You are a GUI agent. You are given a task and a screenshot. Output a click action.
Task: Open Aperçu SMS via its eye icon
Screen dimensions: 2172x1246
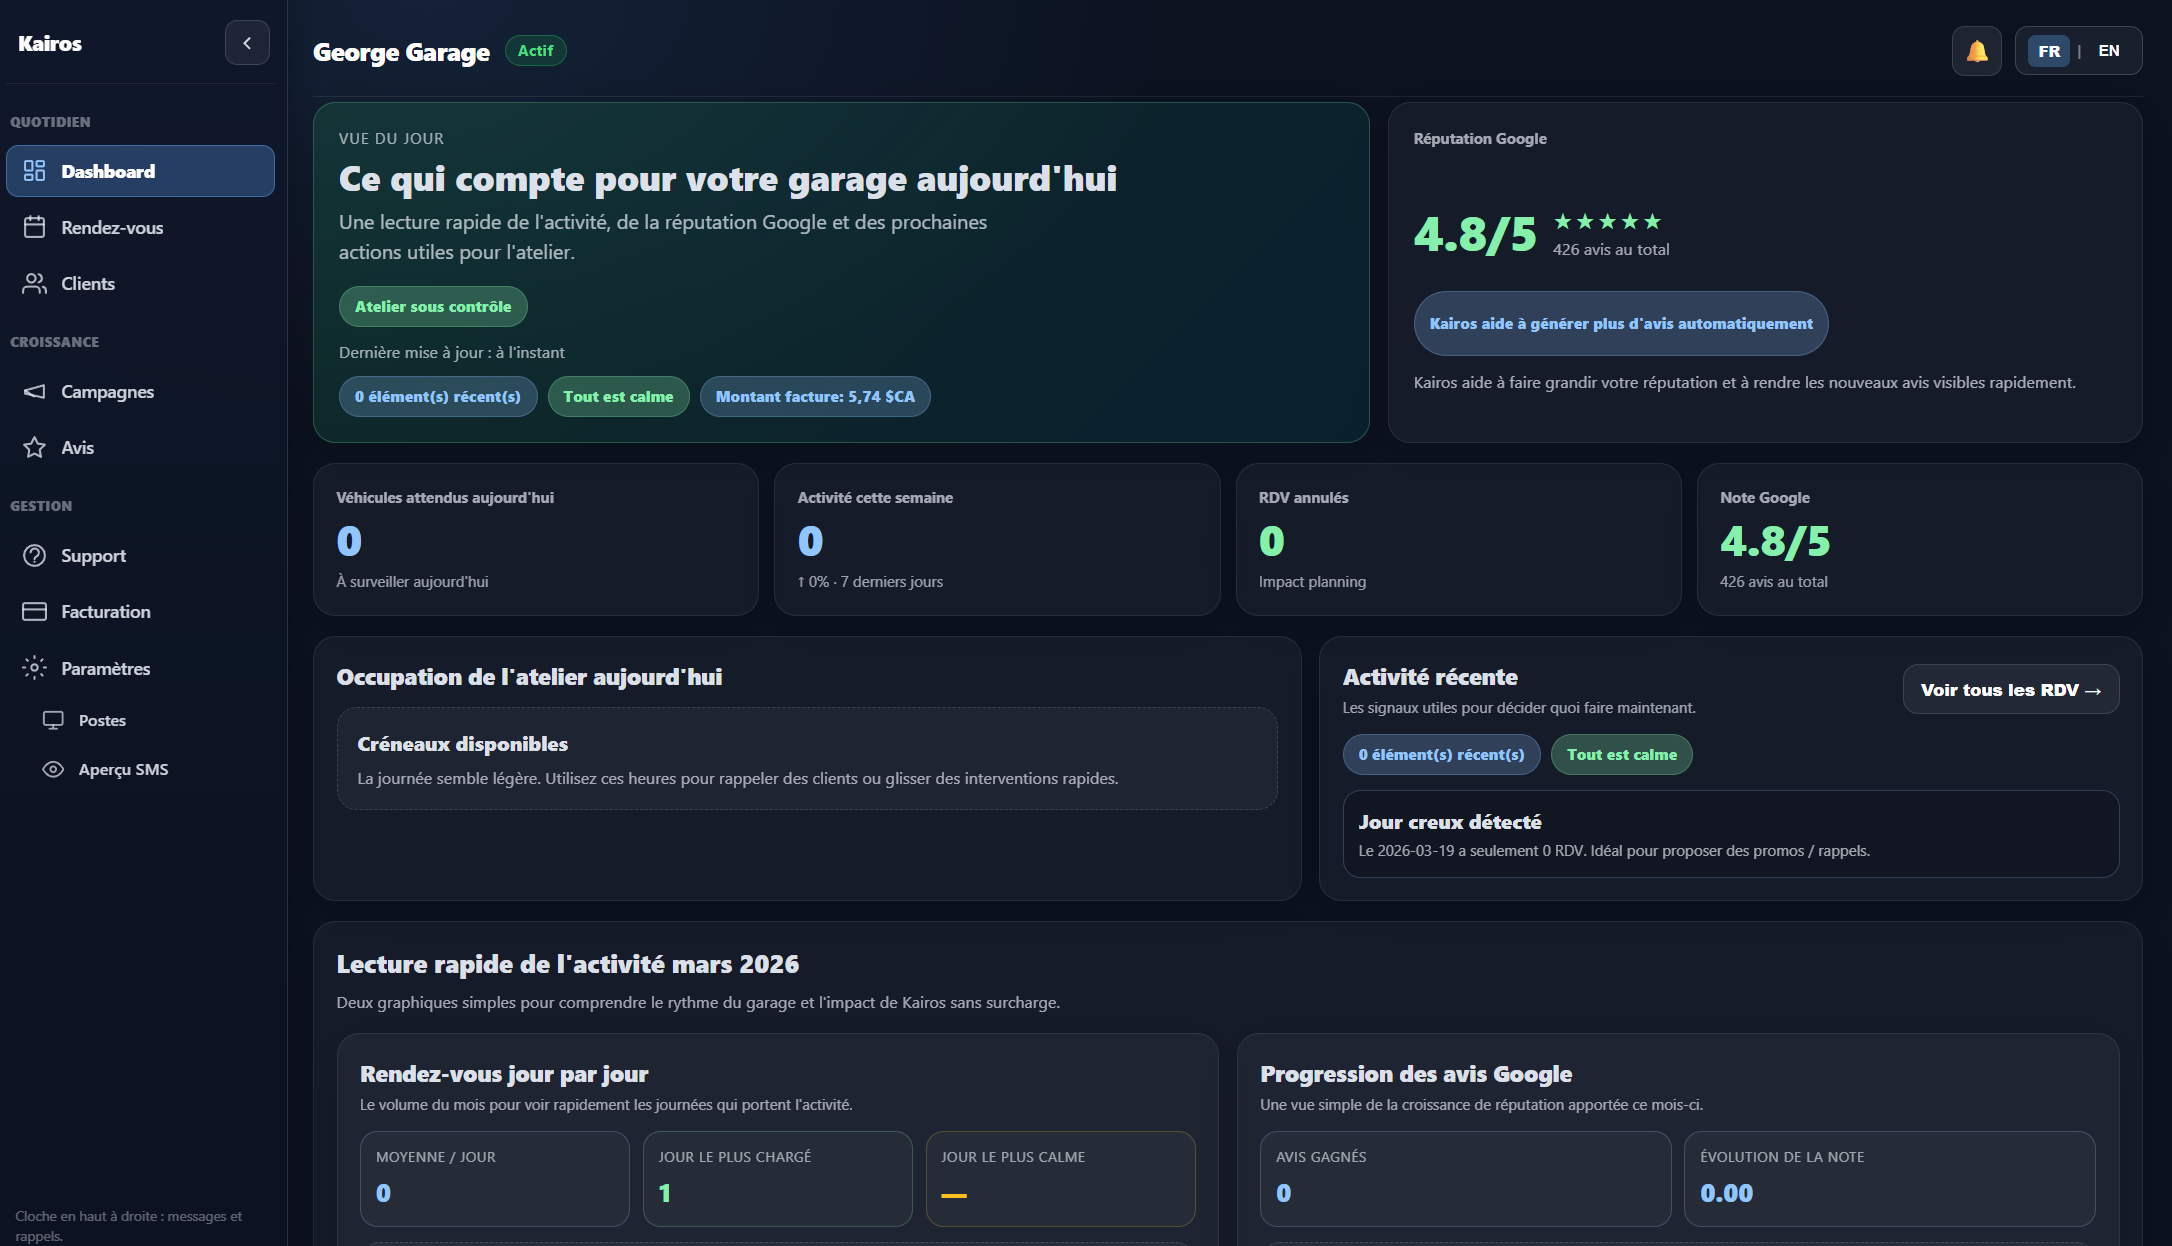(x=52, y=768)
